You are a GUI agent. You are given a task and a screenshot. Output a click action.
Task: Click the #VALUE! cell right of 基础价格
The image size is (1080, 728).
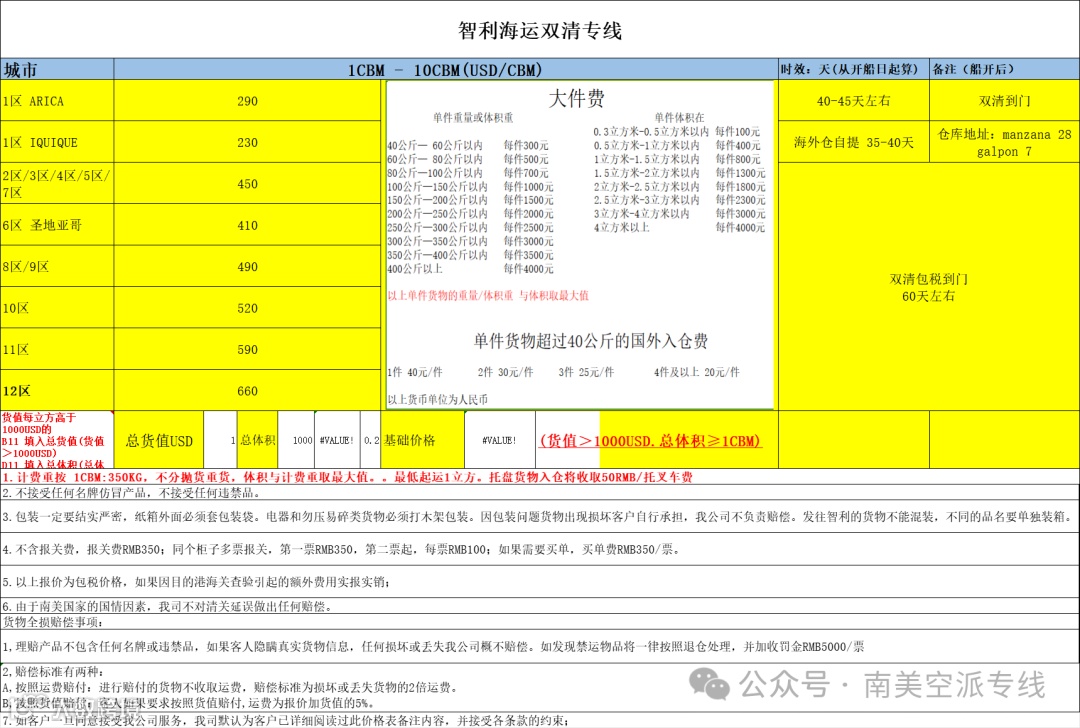point(499,440)
